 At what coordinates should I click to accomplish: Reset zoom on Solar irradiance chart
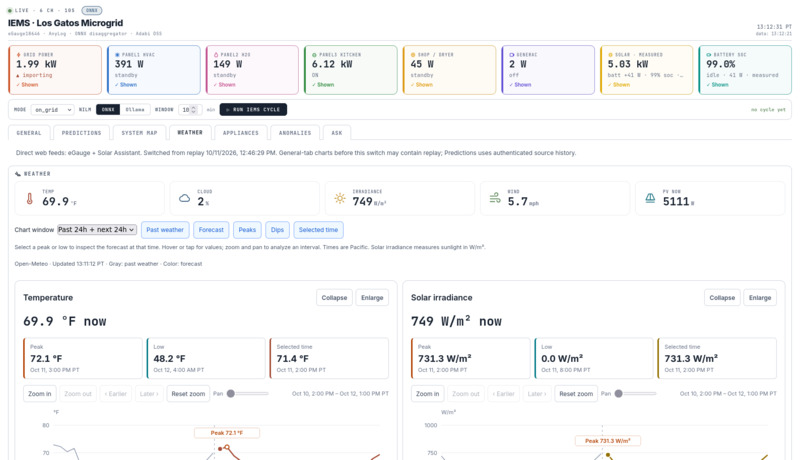pyautogui.click(x=576, y=394)
